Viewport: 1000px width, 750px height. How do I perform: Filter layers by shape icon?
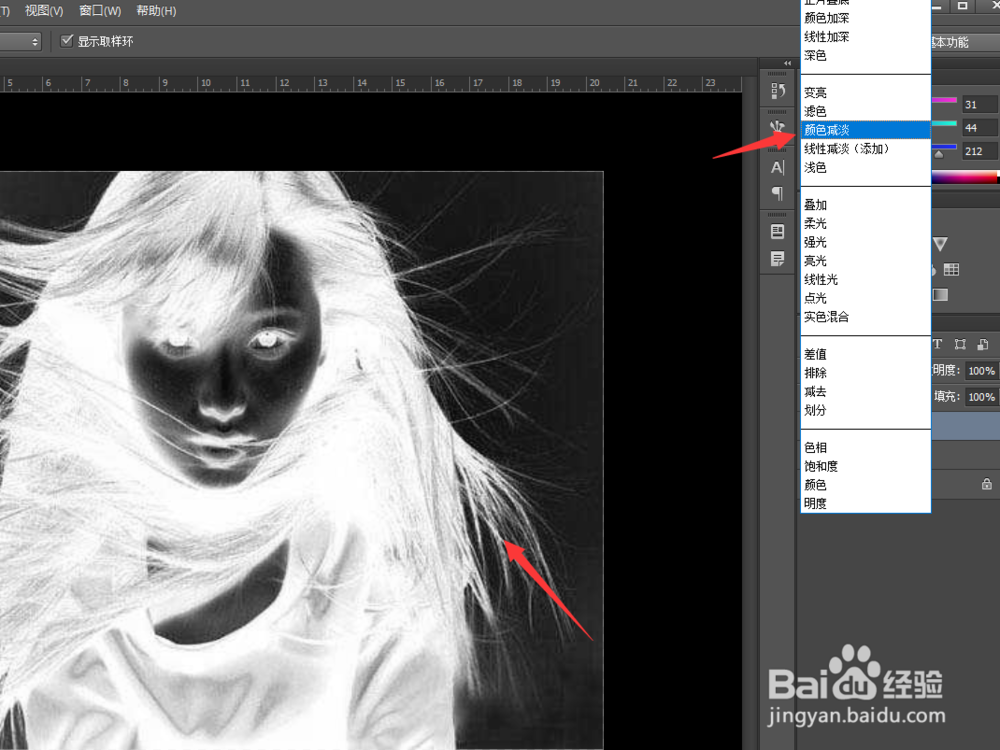point(960,344)
